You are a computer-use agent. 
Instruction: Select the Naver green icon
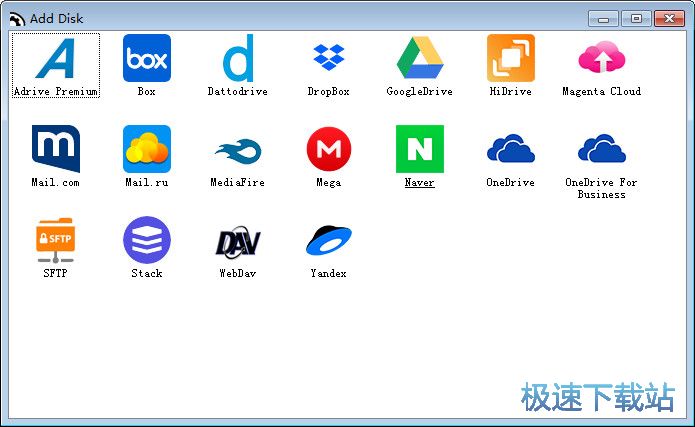click(x=420, y=150)
